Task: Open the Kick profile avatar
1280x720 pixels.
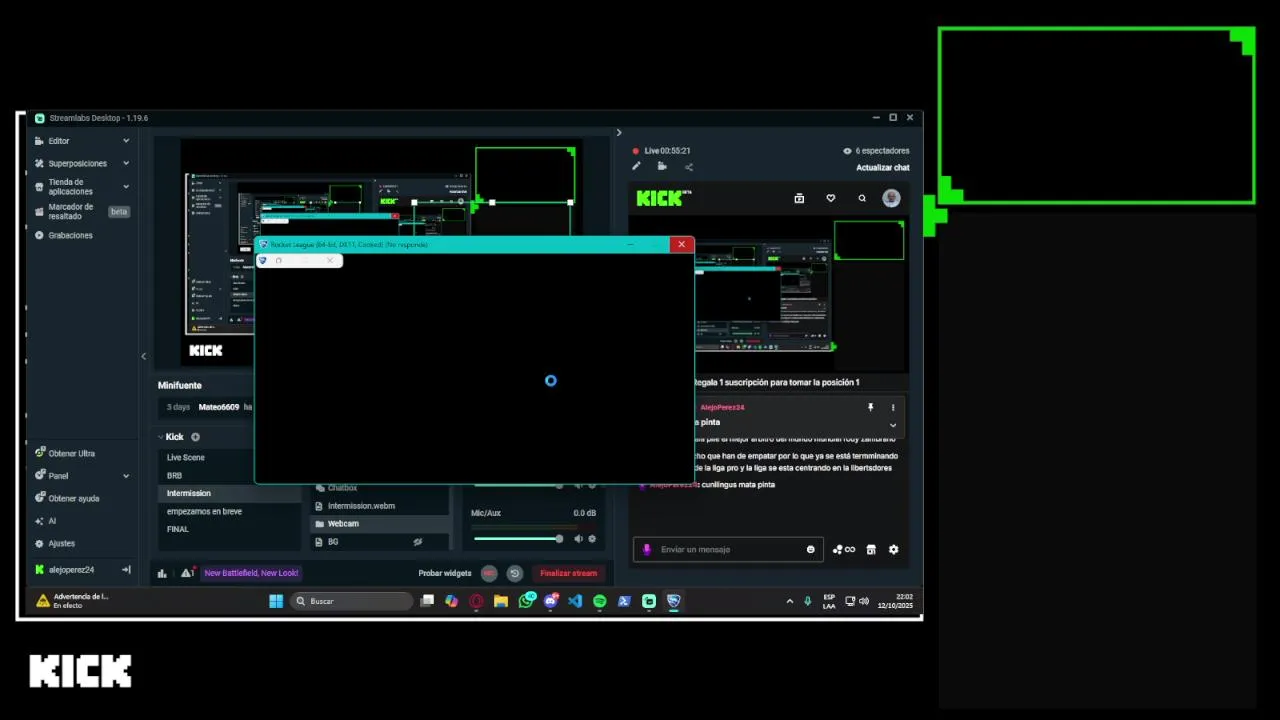Action: (891, 198)
